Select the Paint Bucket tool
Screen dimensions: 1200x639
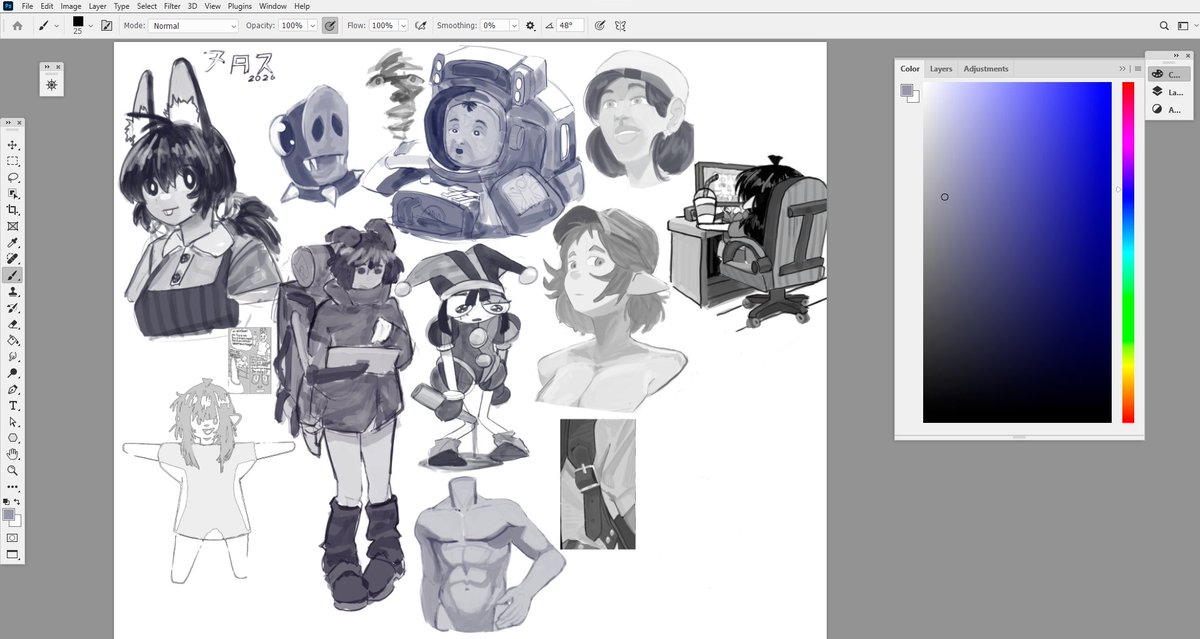click(13, 340)
